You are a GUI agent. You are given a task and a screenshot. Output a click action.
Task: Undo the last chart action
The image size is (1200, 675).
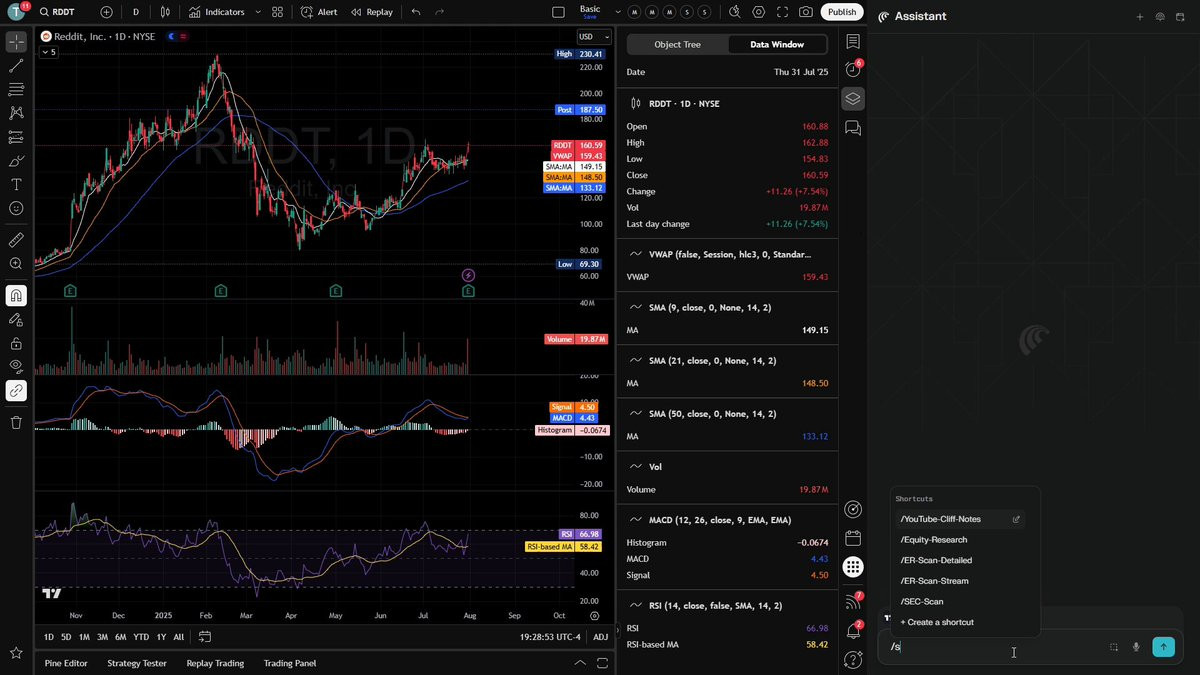click(x=416, y=12)
